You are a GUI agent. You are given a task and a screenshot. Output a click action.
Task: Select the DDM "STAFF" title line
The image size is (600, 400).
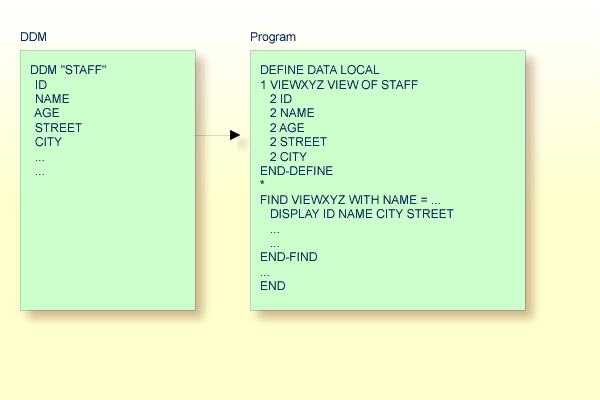pyautogui.click(x=69, y=70)
